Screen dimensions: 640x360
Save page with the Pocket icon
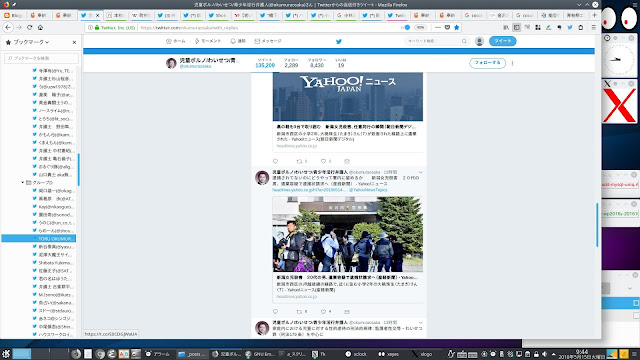pyautogui.click(x=447, y=27)
